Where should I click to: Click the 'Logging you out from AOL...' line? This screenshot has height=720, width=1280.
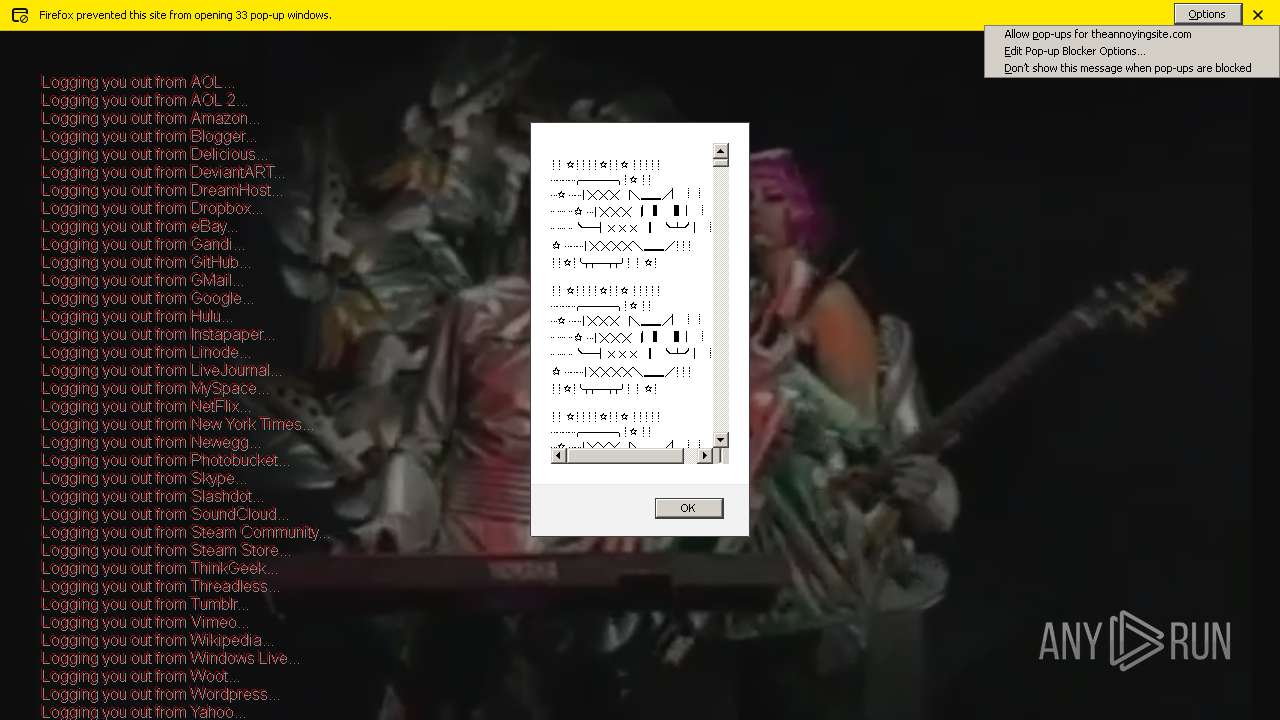(138, 82)
